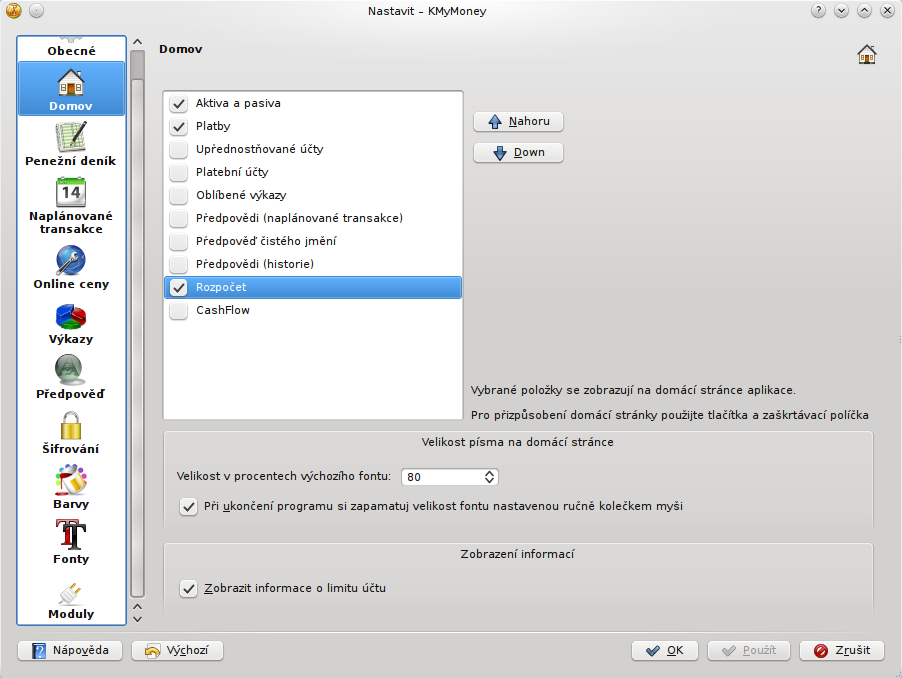Increase font size percentage with up arrow
This screenshot has width=902, height=678.
coord(490,473)
